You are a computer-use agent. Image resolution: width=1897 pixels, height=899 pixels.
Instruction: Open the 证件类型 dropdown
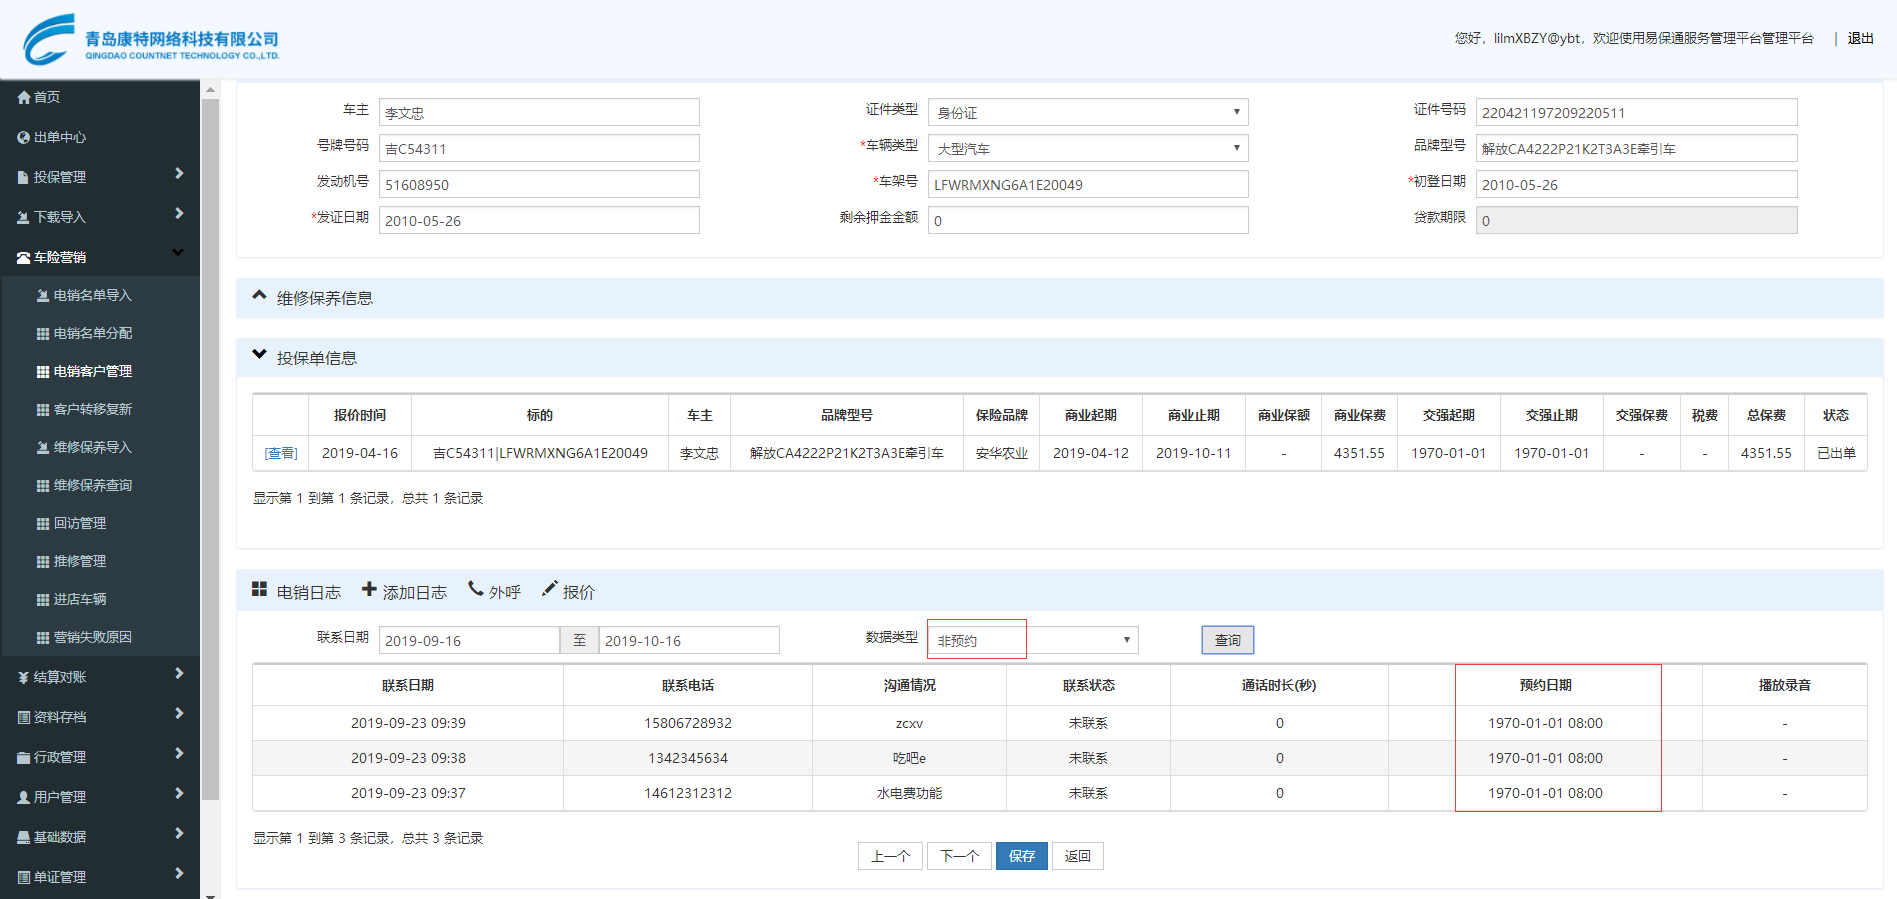[x=1087, y=112]
